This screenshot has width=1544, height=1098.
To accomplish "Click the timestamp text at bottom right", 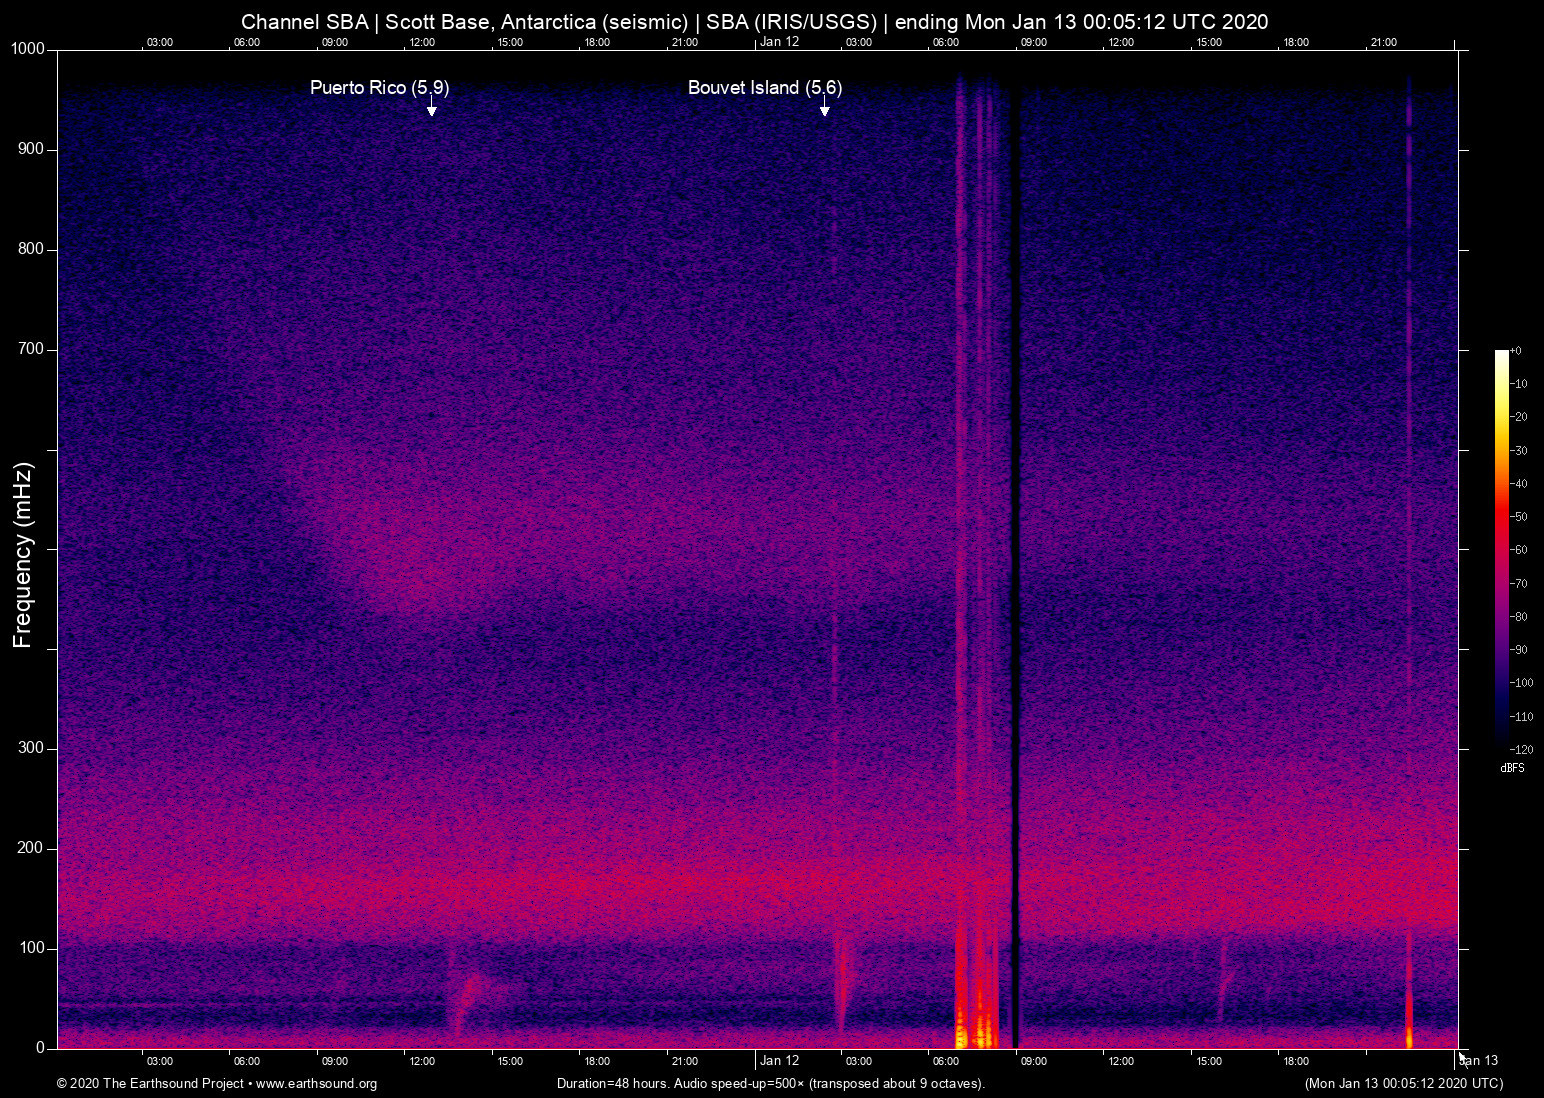I will pyautogui.click(x=1403, y=1084).
